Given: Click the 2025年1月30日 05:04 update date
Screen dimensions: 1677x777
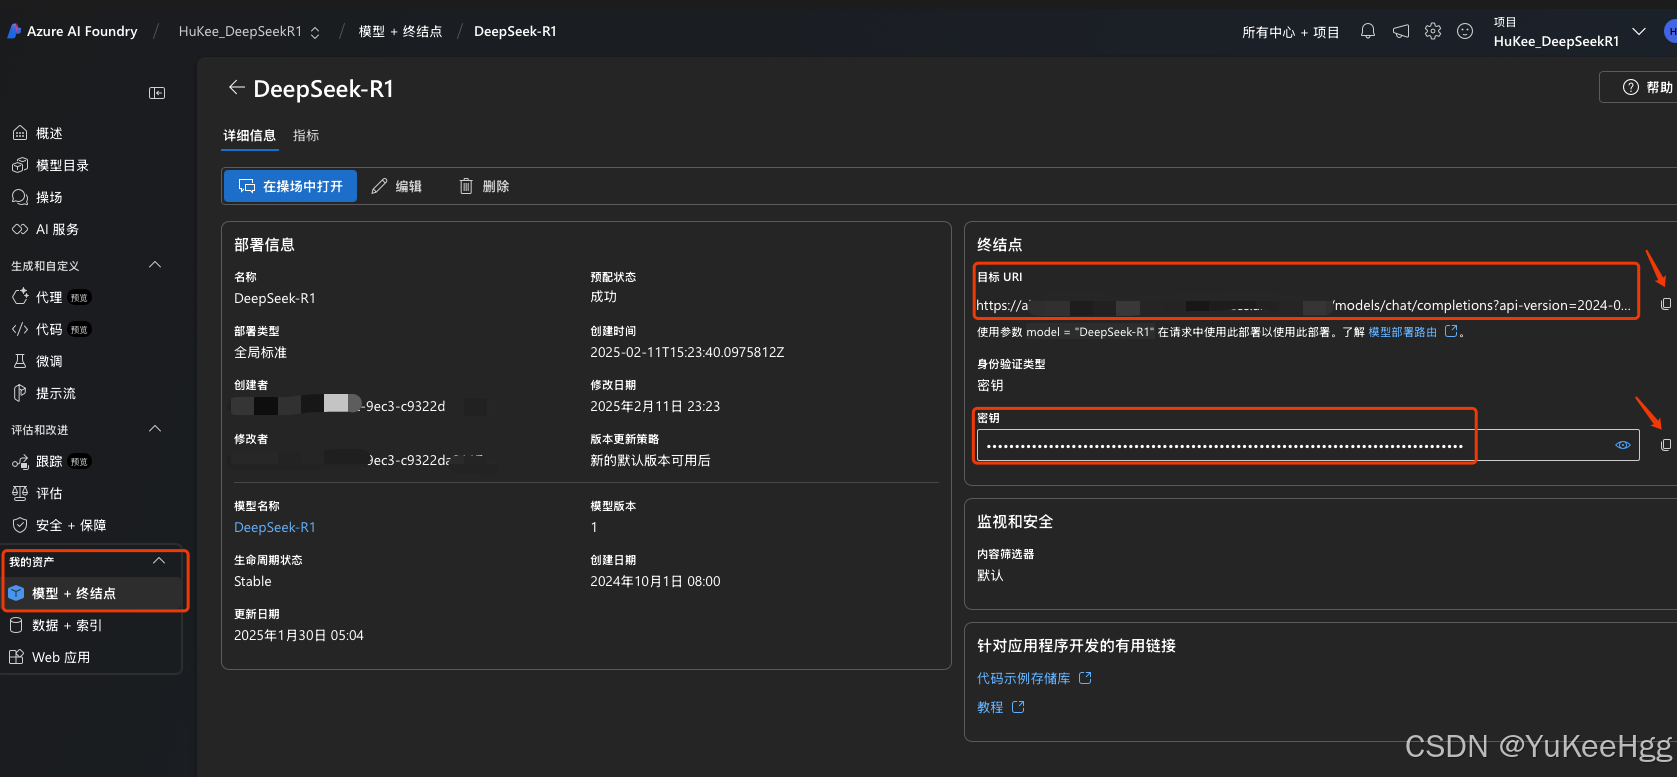Looking at the screenshot, I should click(299, 635).
